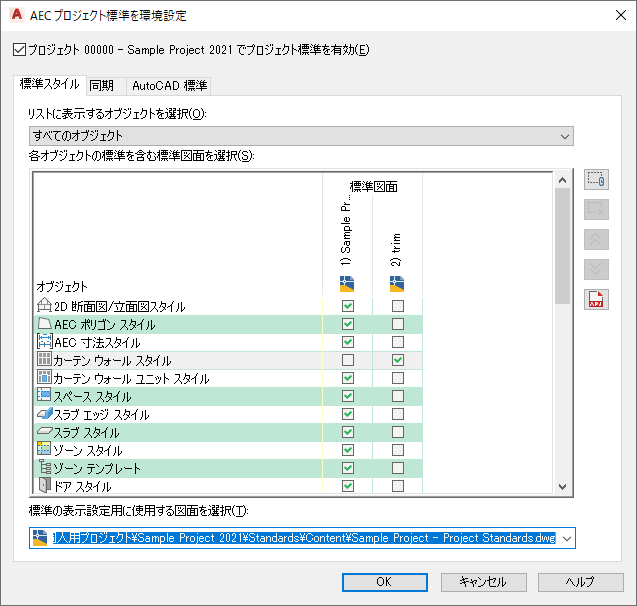The height and width of the screenshot is (606, 637).
Task: Click the AEC ポリゴン スタイル row icon
Action: [x=44, y=323]
